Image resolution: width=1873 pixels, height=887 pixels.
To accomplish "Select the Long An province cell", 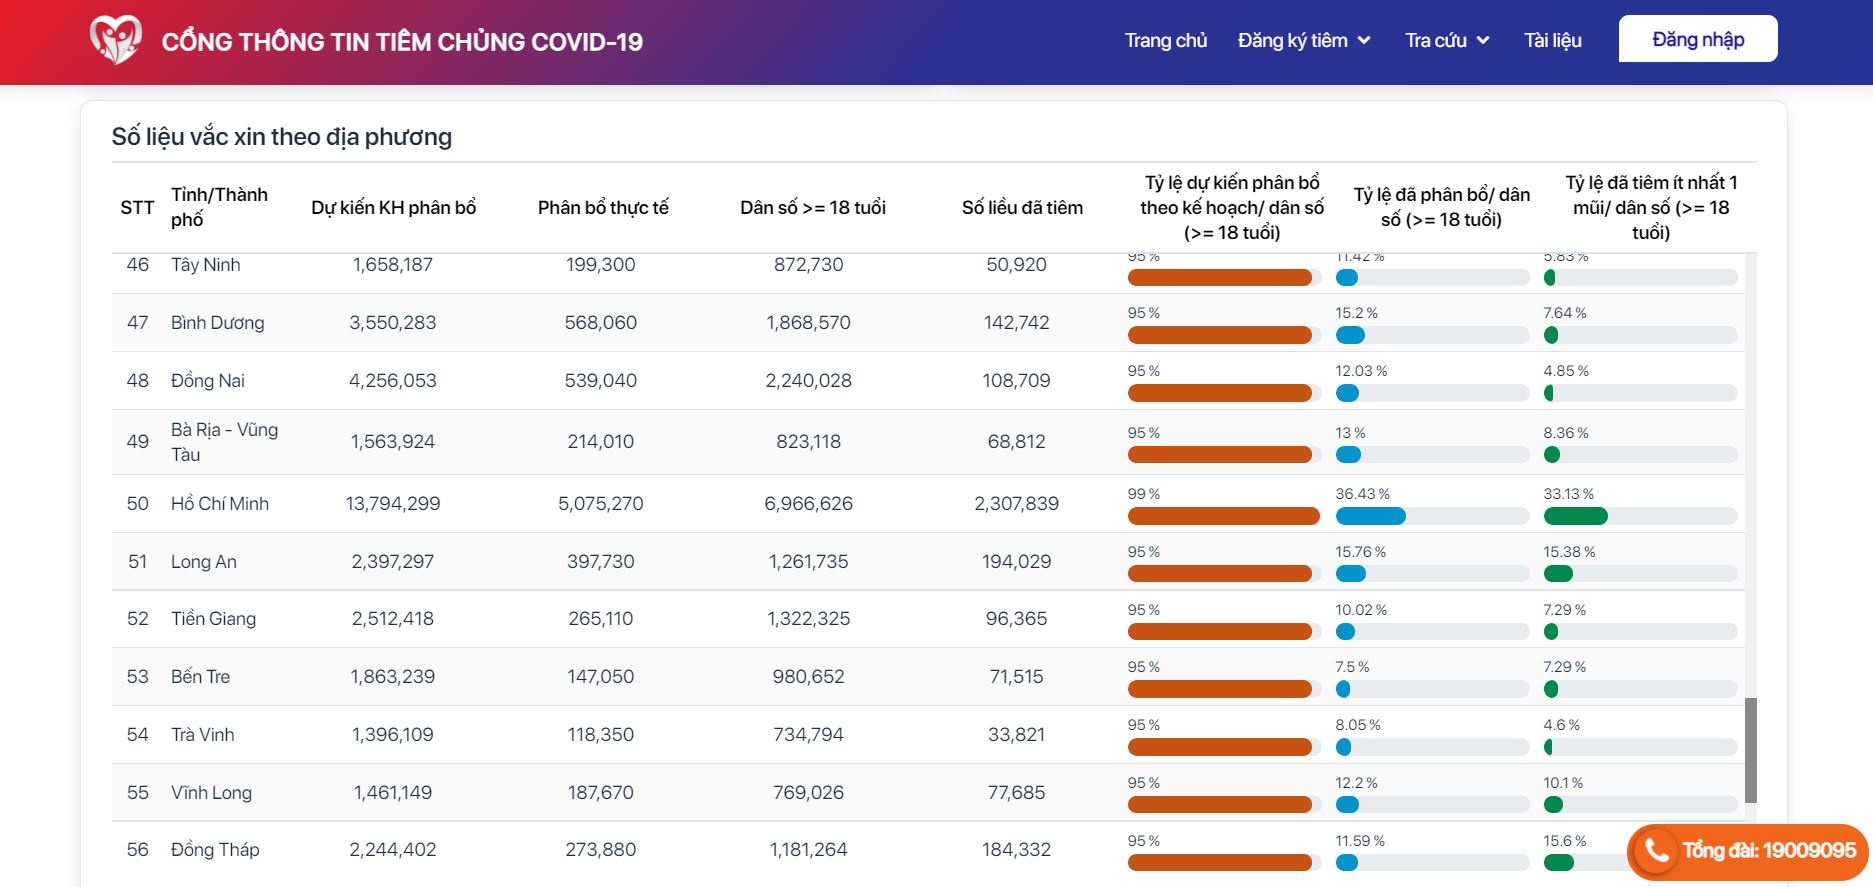I will pos(204,562).
